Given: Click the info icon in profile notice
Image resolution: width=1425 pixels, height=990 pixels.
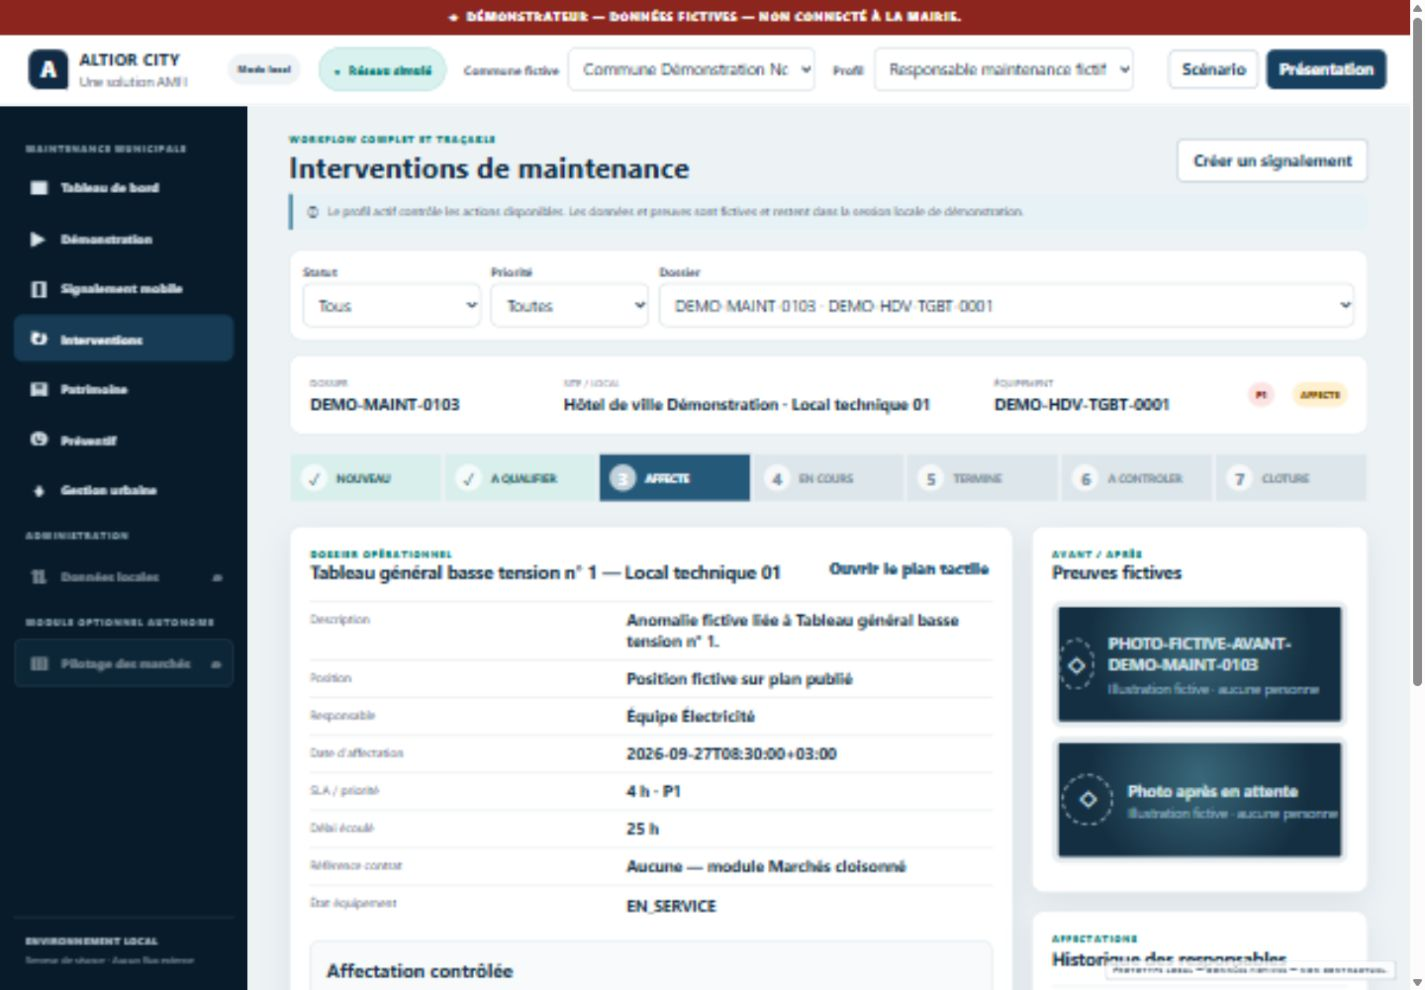Looking at the screenshot, I should (x=313, y=212).
